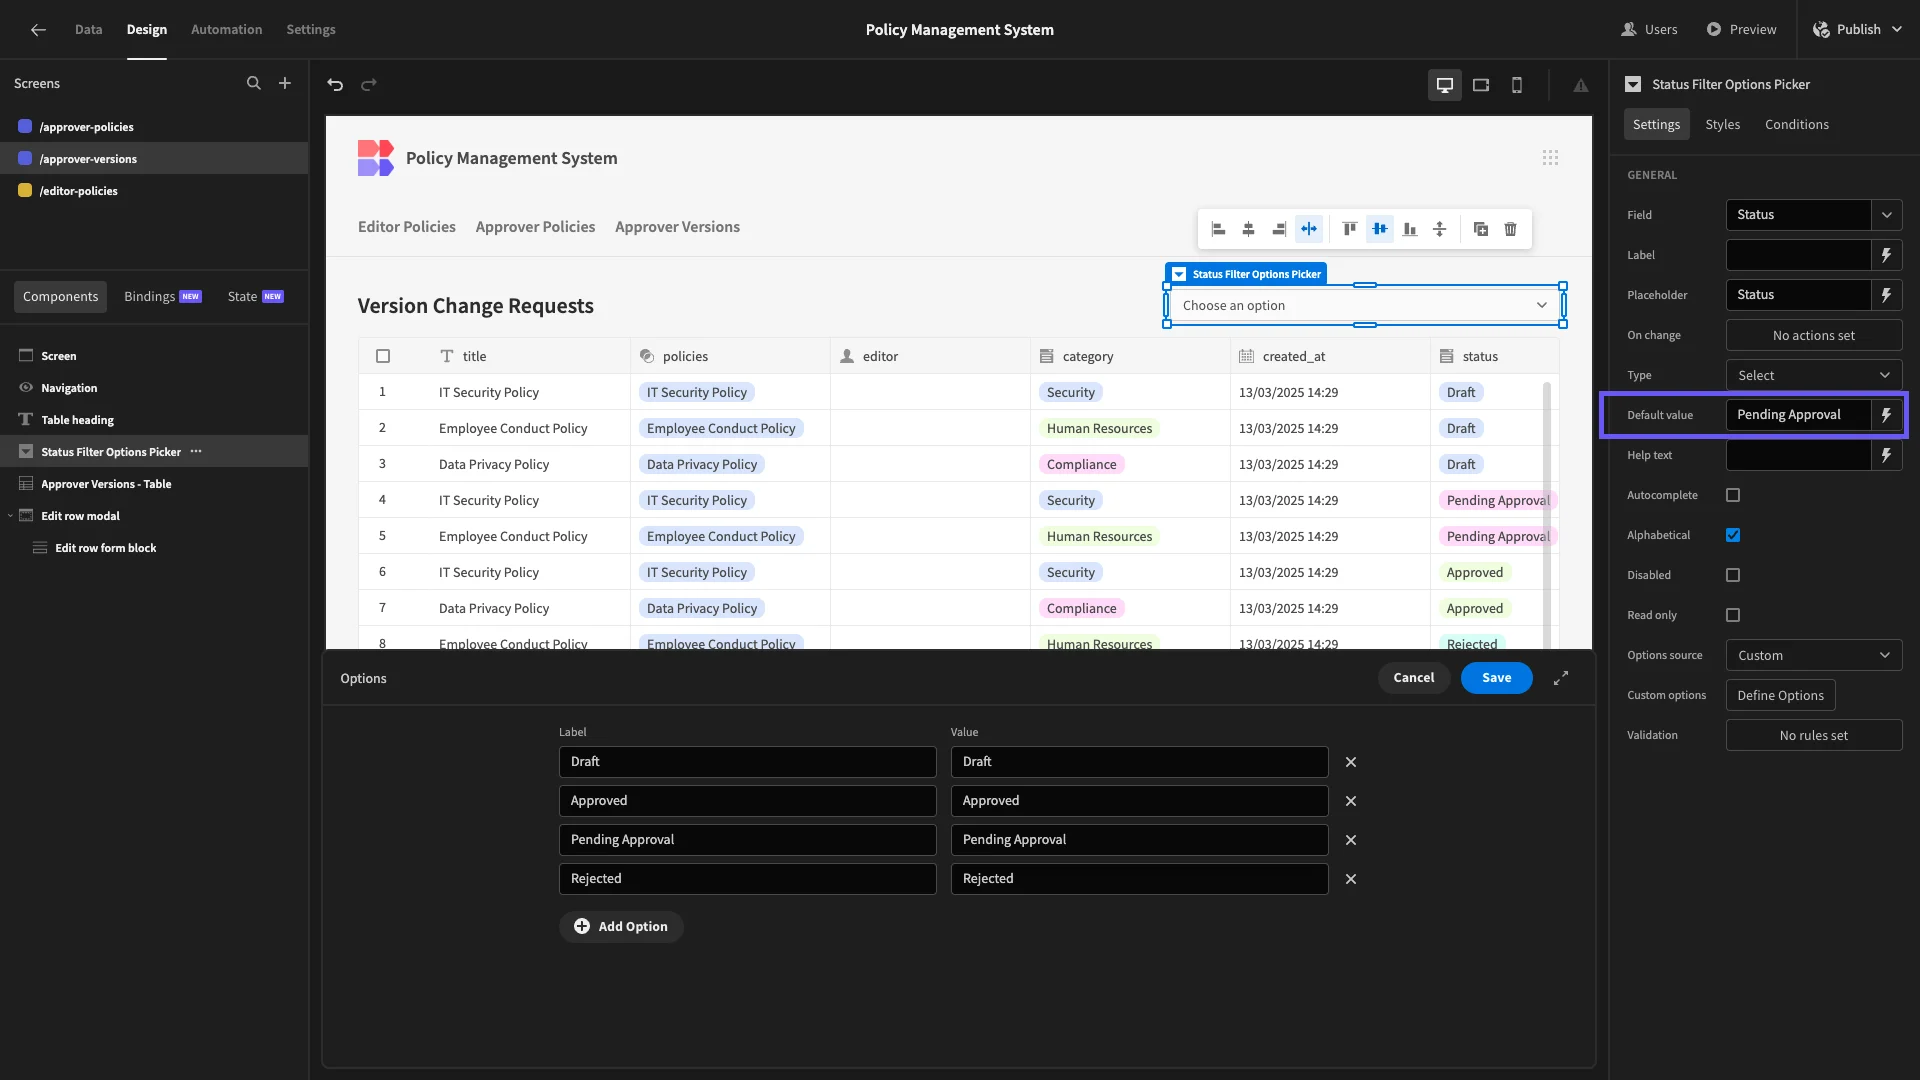This screenshot has height=1080, width=1920.
Task: Cancel the options editing
Action: tap(1413, 678)
